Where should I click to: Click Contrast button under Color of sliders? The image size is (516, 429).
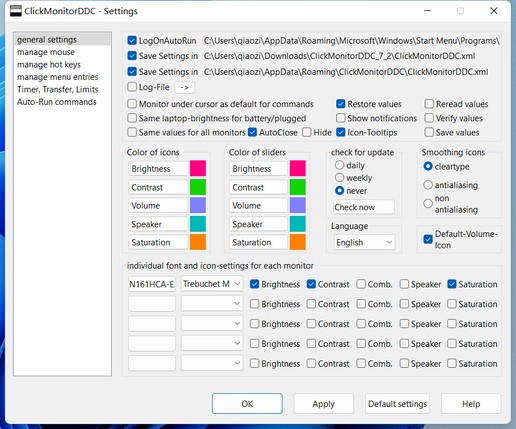(x=258, y=187)
